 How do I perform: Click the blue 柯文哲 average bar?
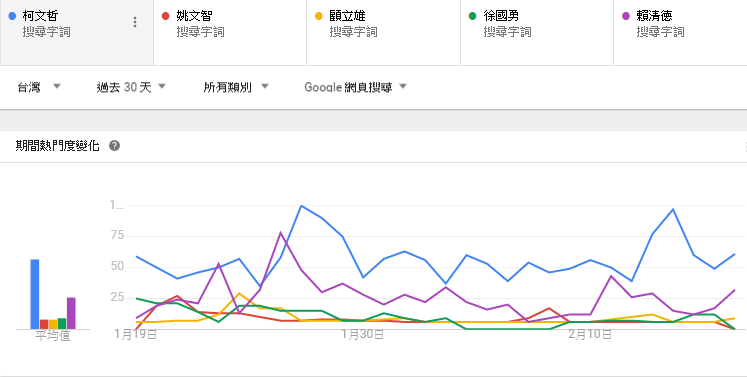pyautogui.click(x=35, y=294)
